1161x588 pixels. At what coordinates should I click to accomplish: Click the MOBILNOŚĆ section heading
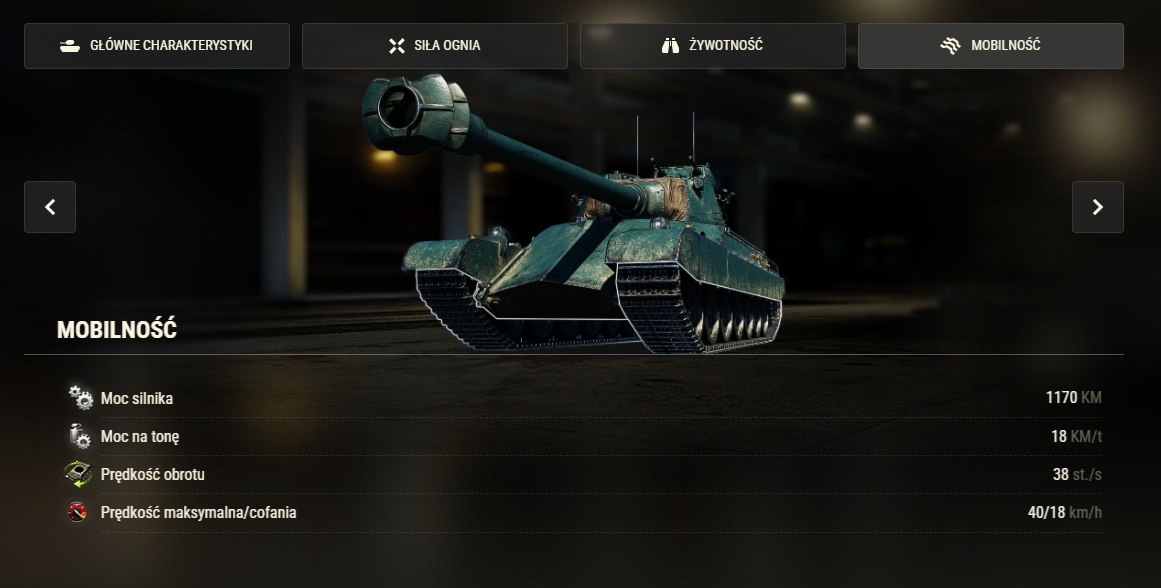click(x=117, y=330)
